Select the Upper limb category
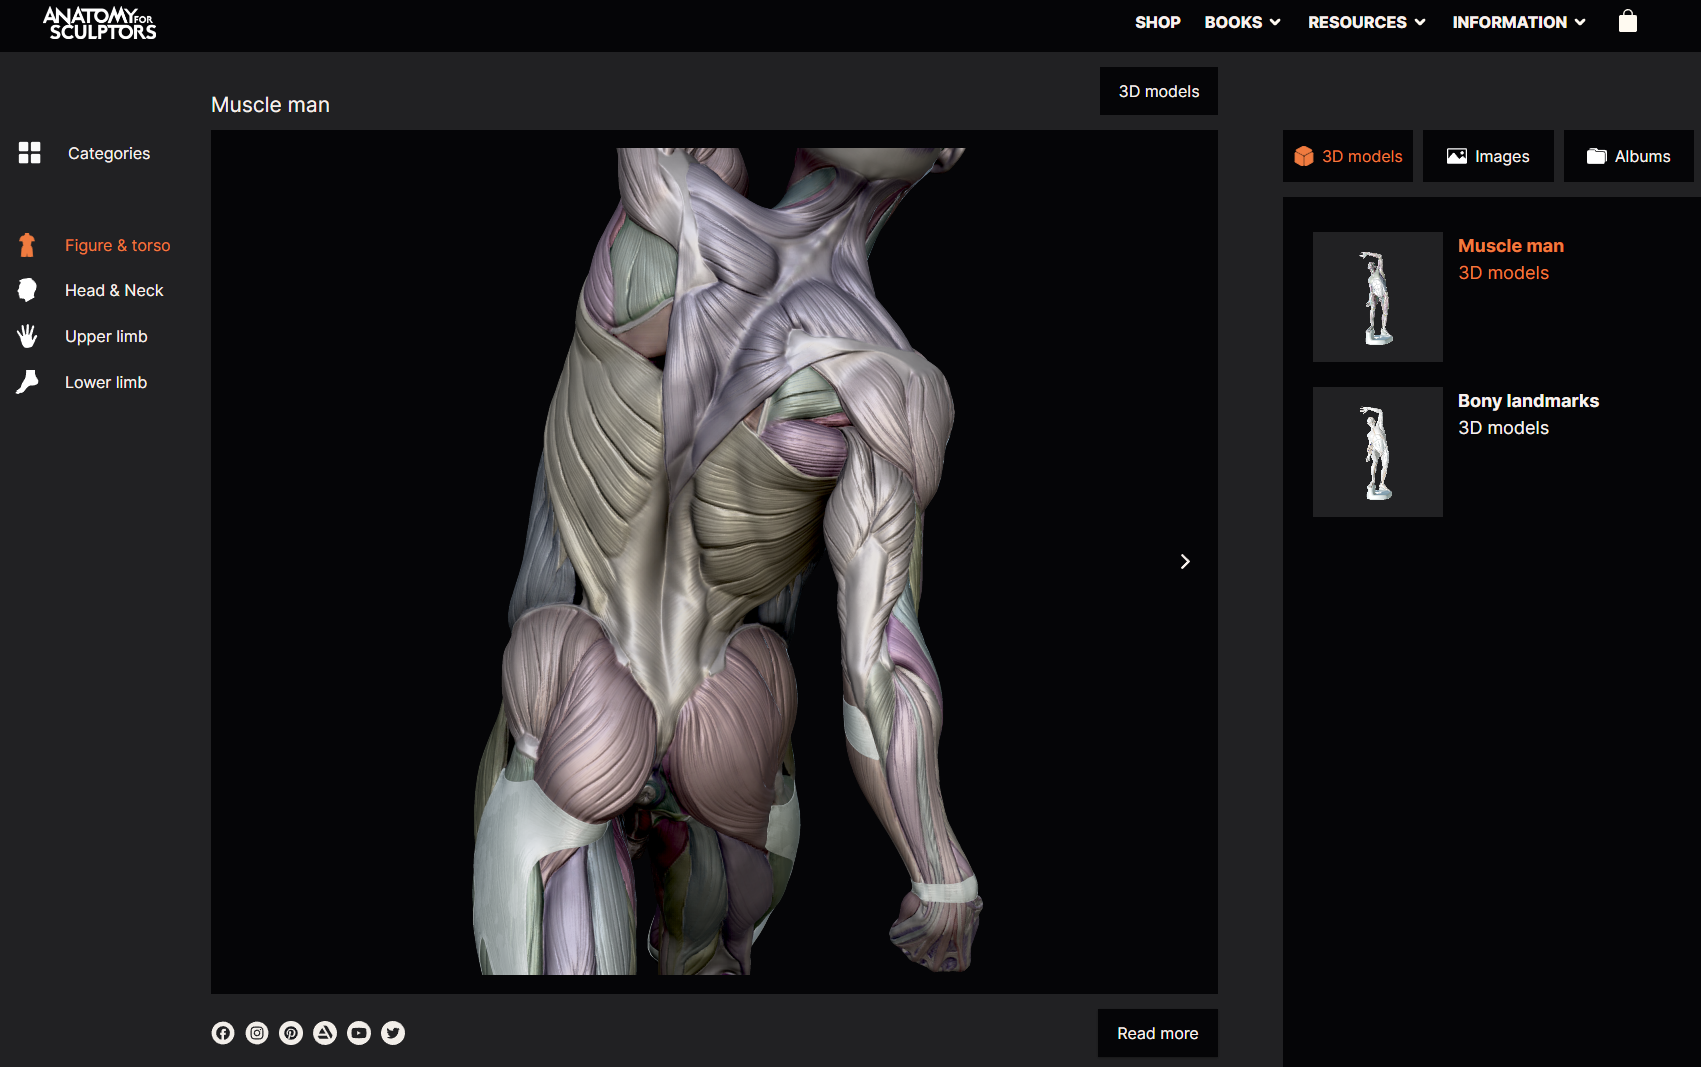Image resolution: width=1701 pixels, height=1067 pixels. 106,336
